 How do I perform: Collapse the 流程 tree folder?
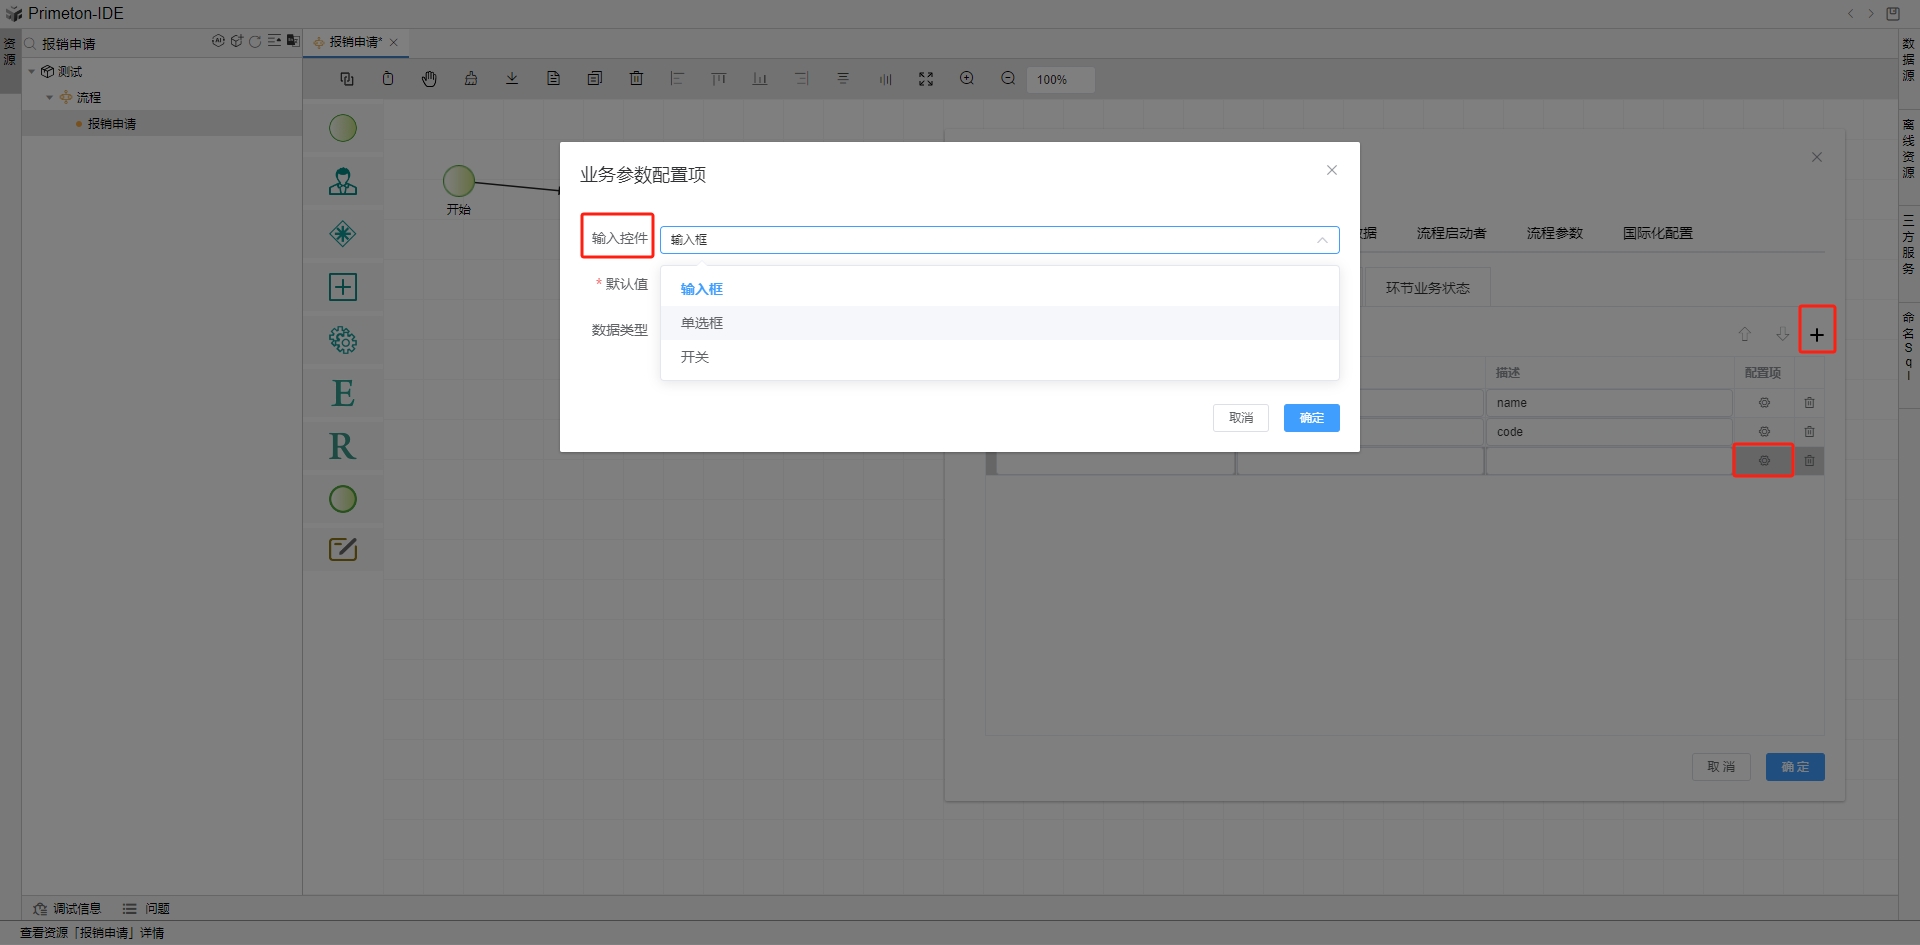coord(49,98)
